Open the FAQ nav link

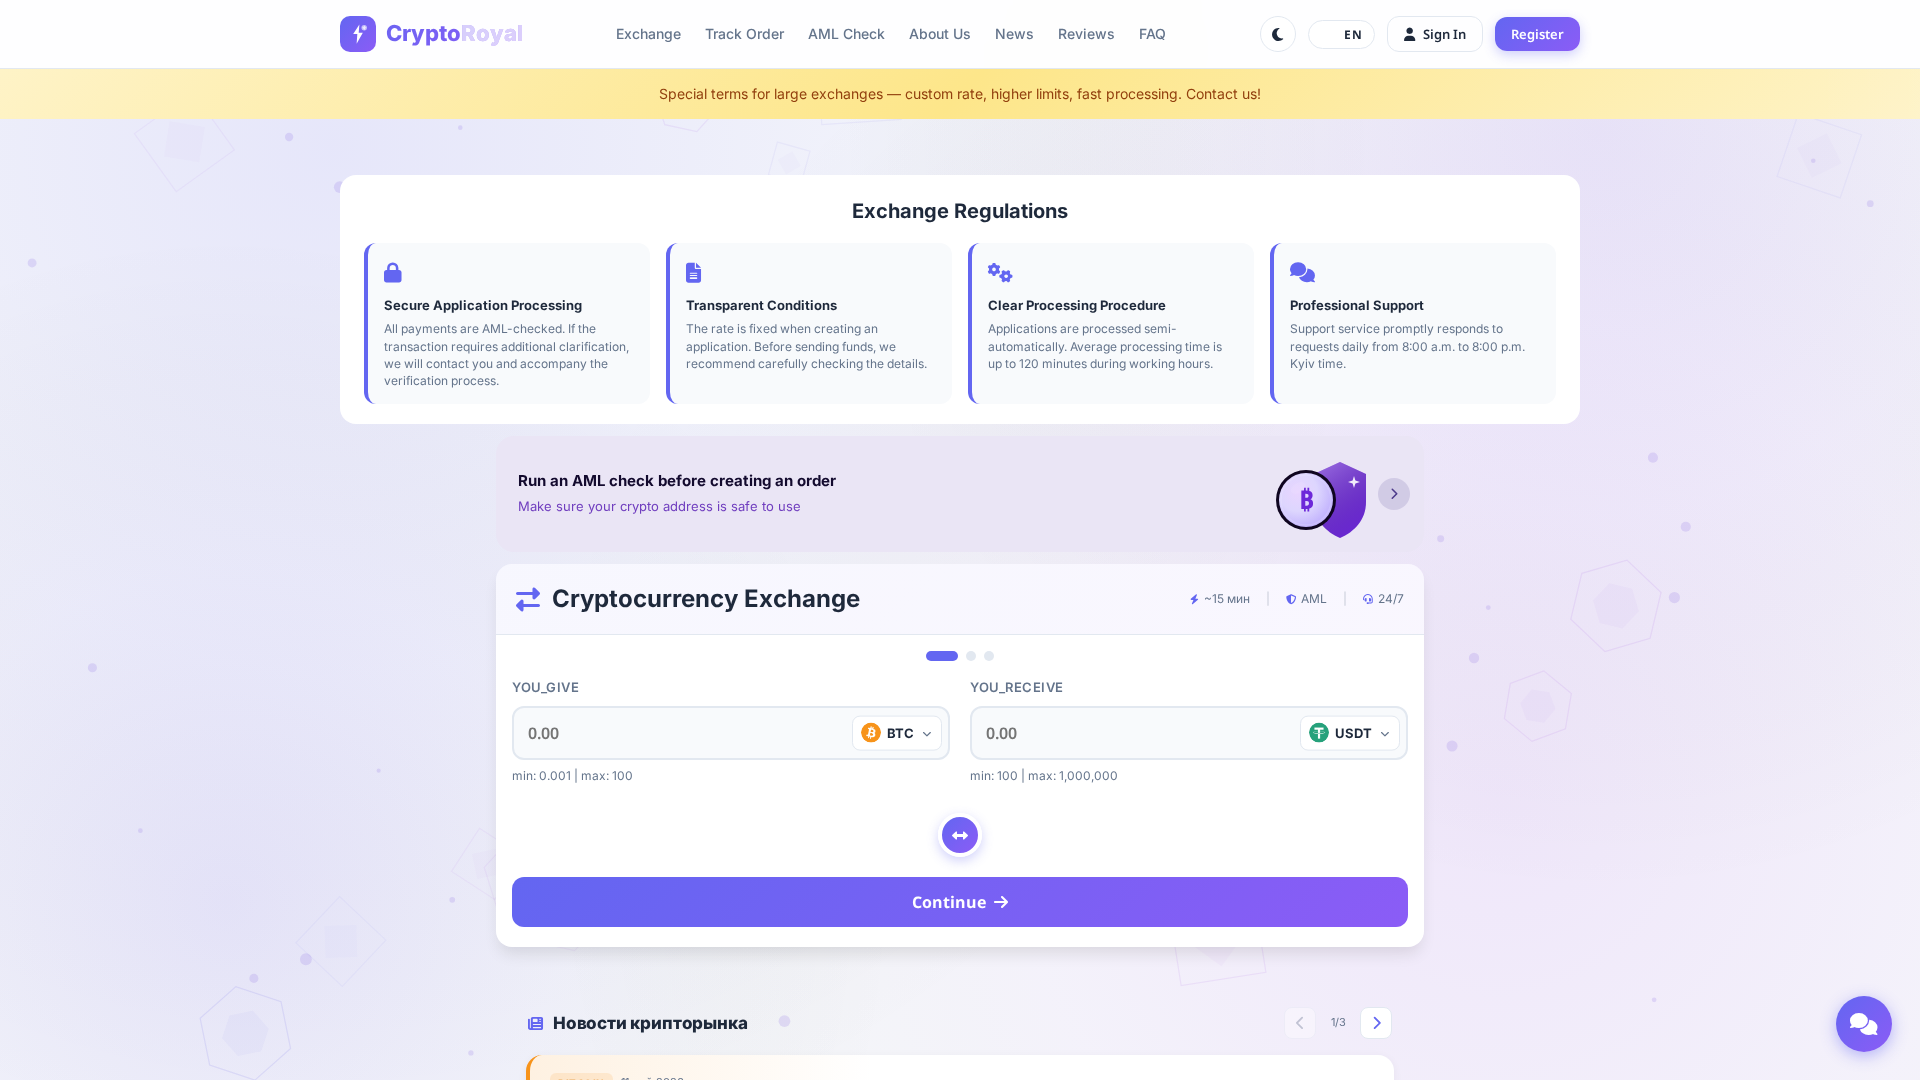1152,34
